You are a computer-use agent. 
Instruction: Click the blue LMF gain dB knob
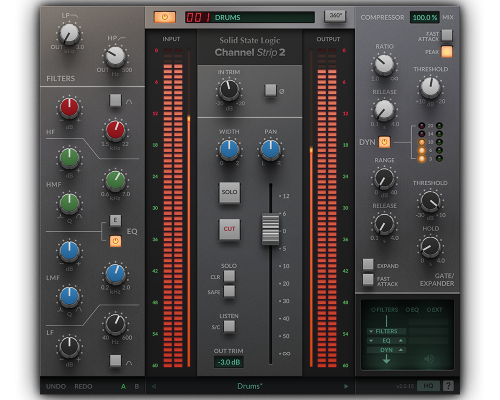point(69,251)
